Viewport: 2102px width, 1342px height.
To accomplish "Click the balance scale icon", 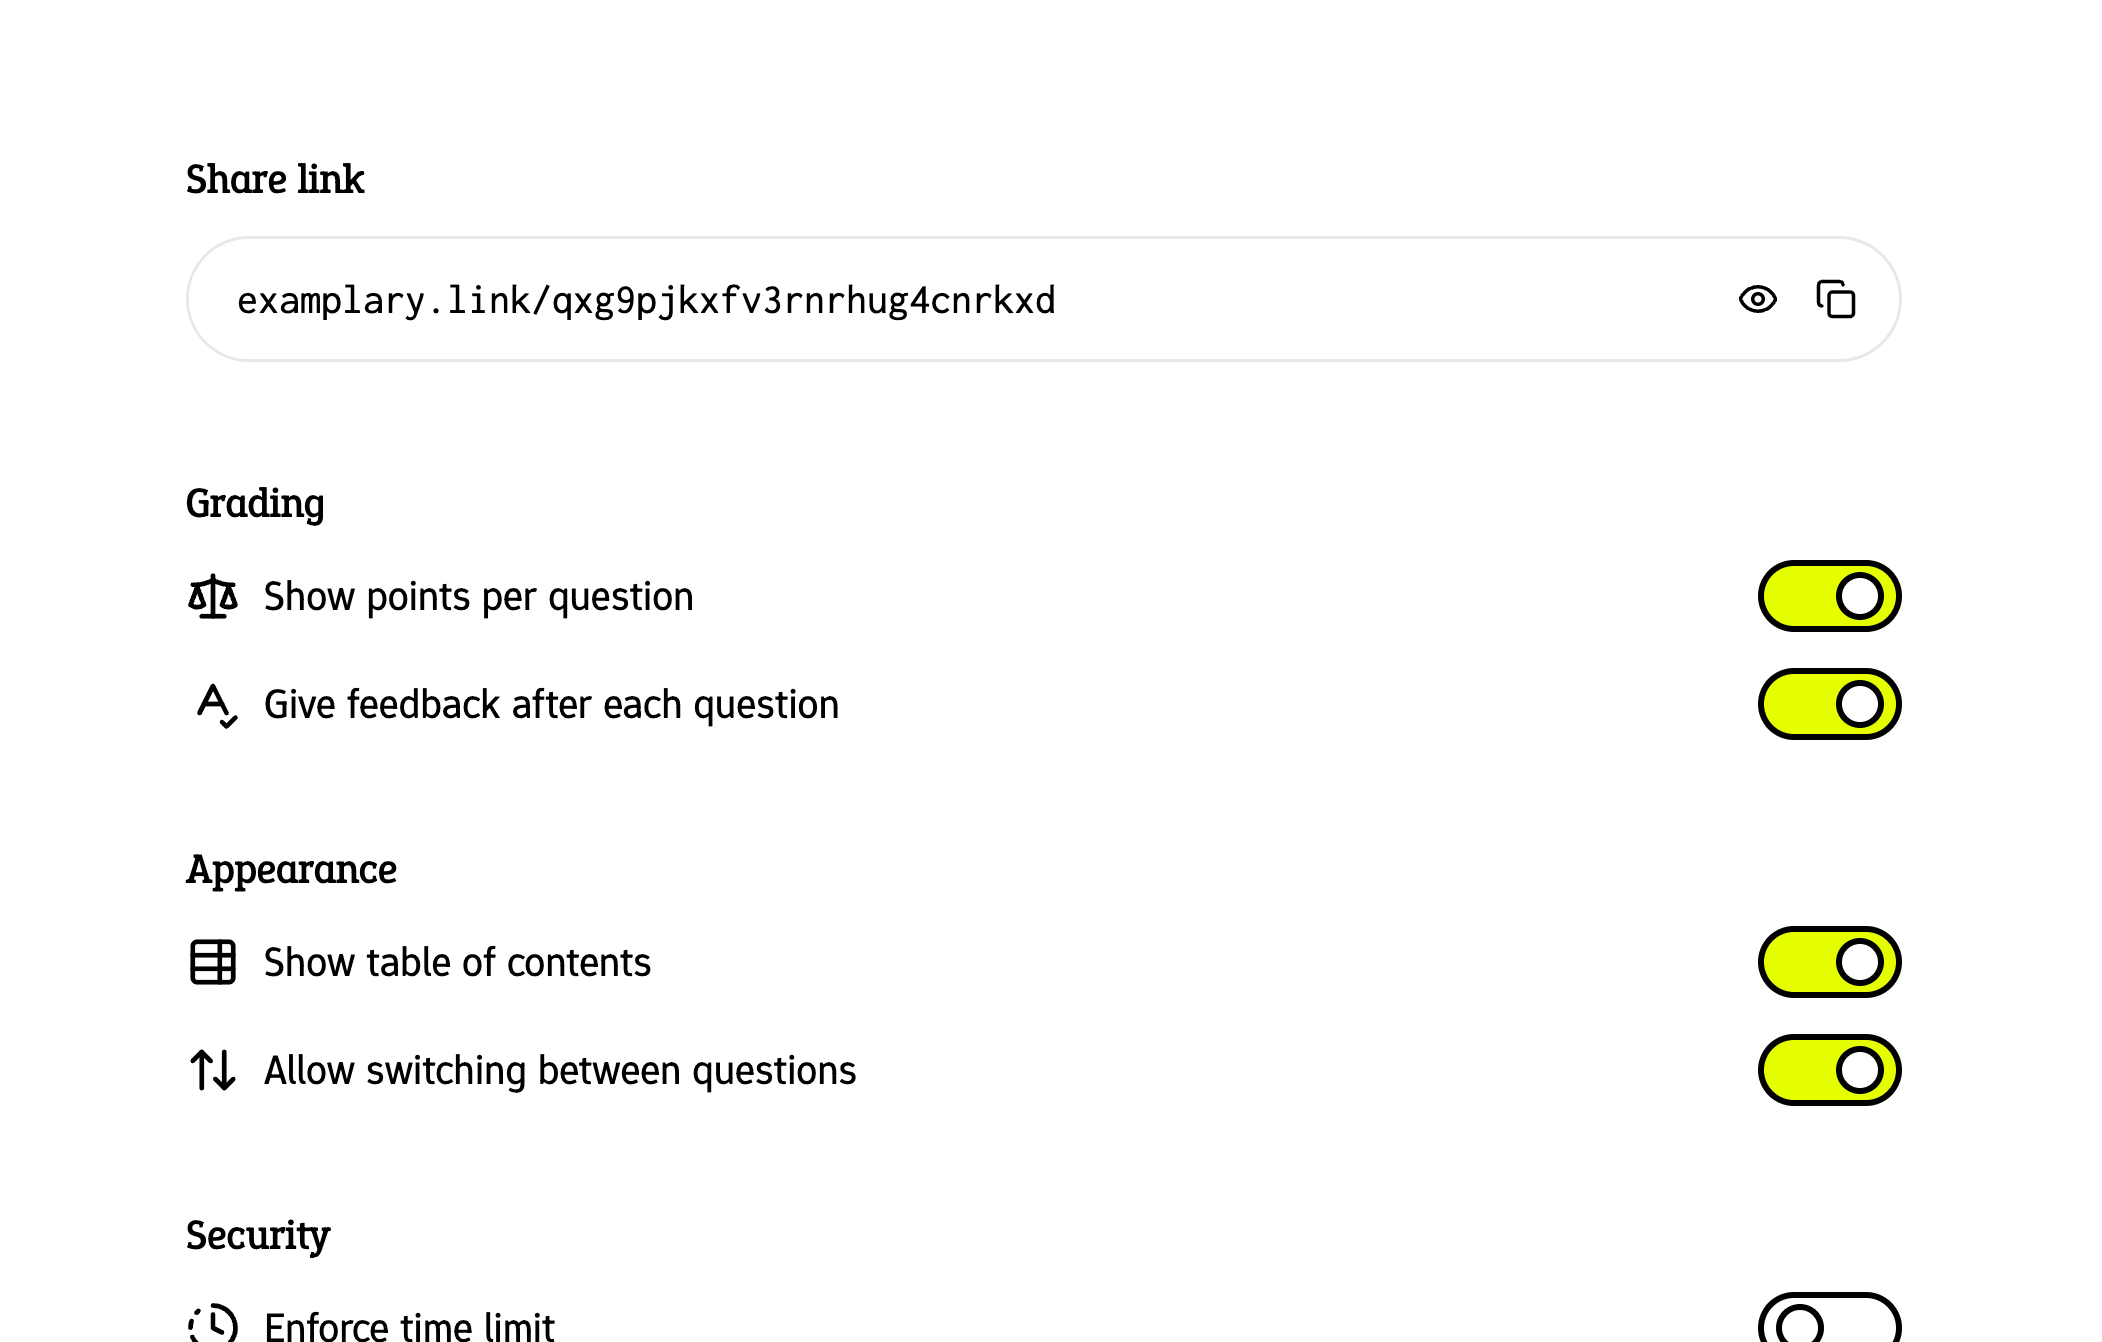I will click(213, 597).
